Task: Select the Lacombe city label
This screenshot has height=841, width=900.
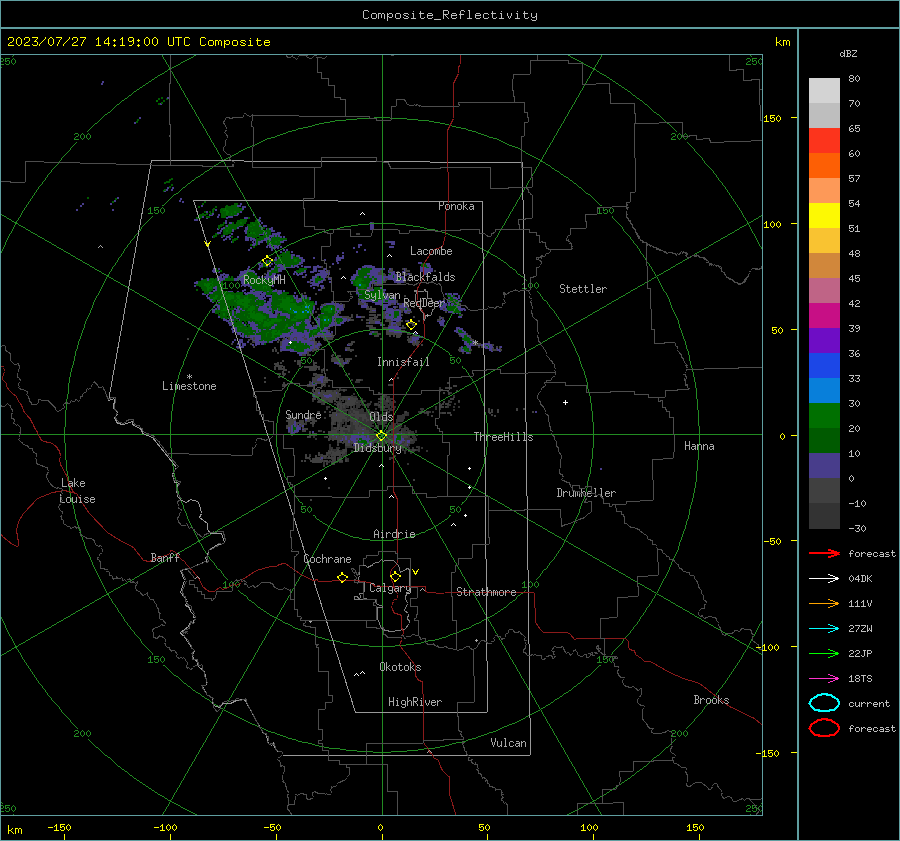Action: click(x=431, y=251)
